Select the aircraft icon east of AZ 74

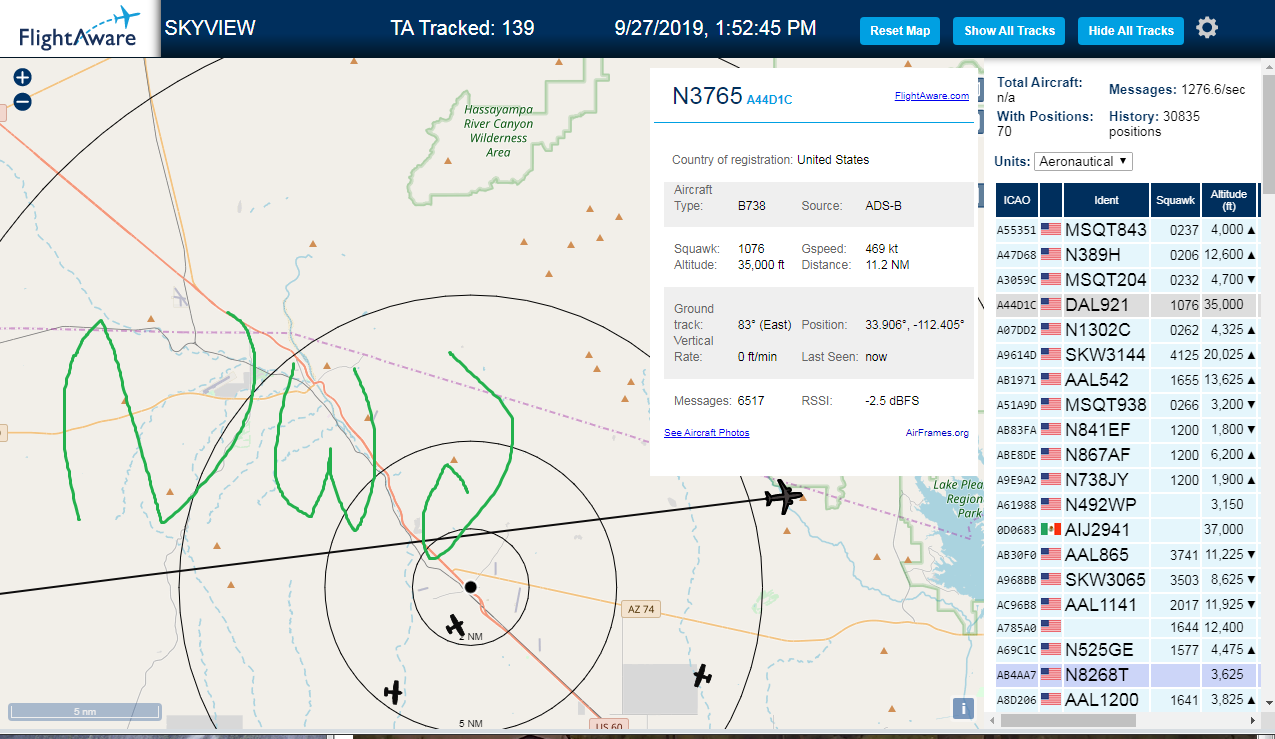[x=703, y=676]
